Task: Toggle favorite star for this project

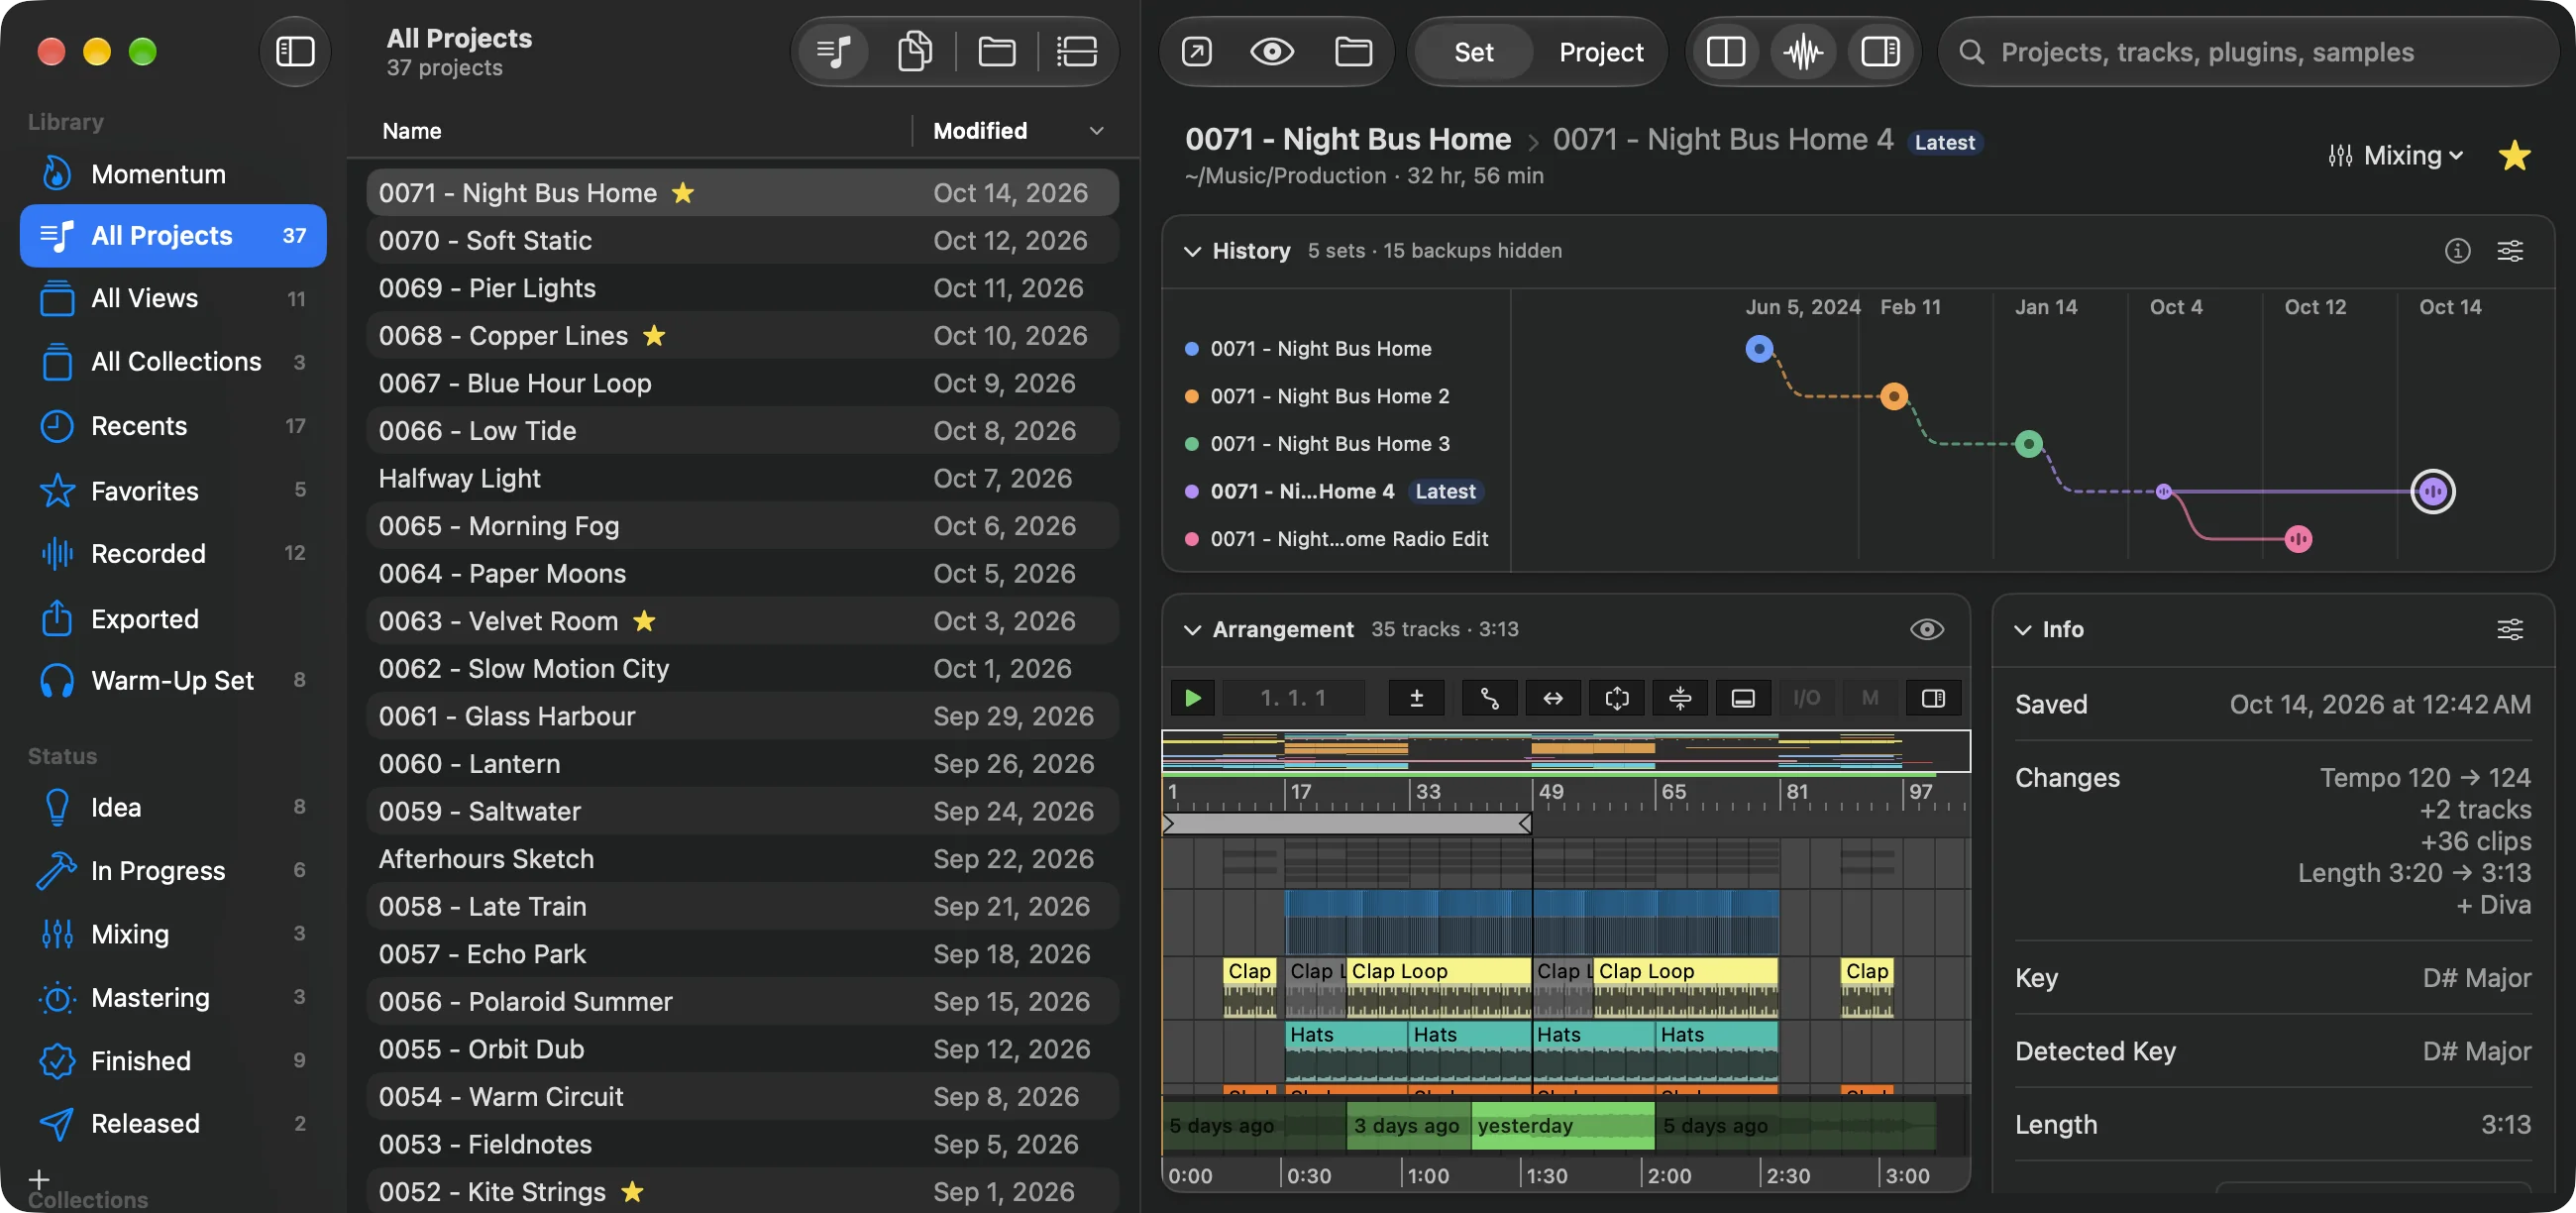Action: point(2513,155)
